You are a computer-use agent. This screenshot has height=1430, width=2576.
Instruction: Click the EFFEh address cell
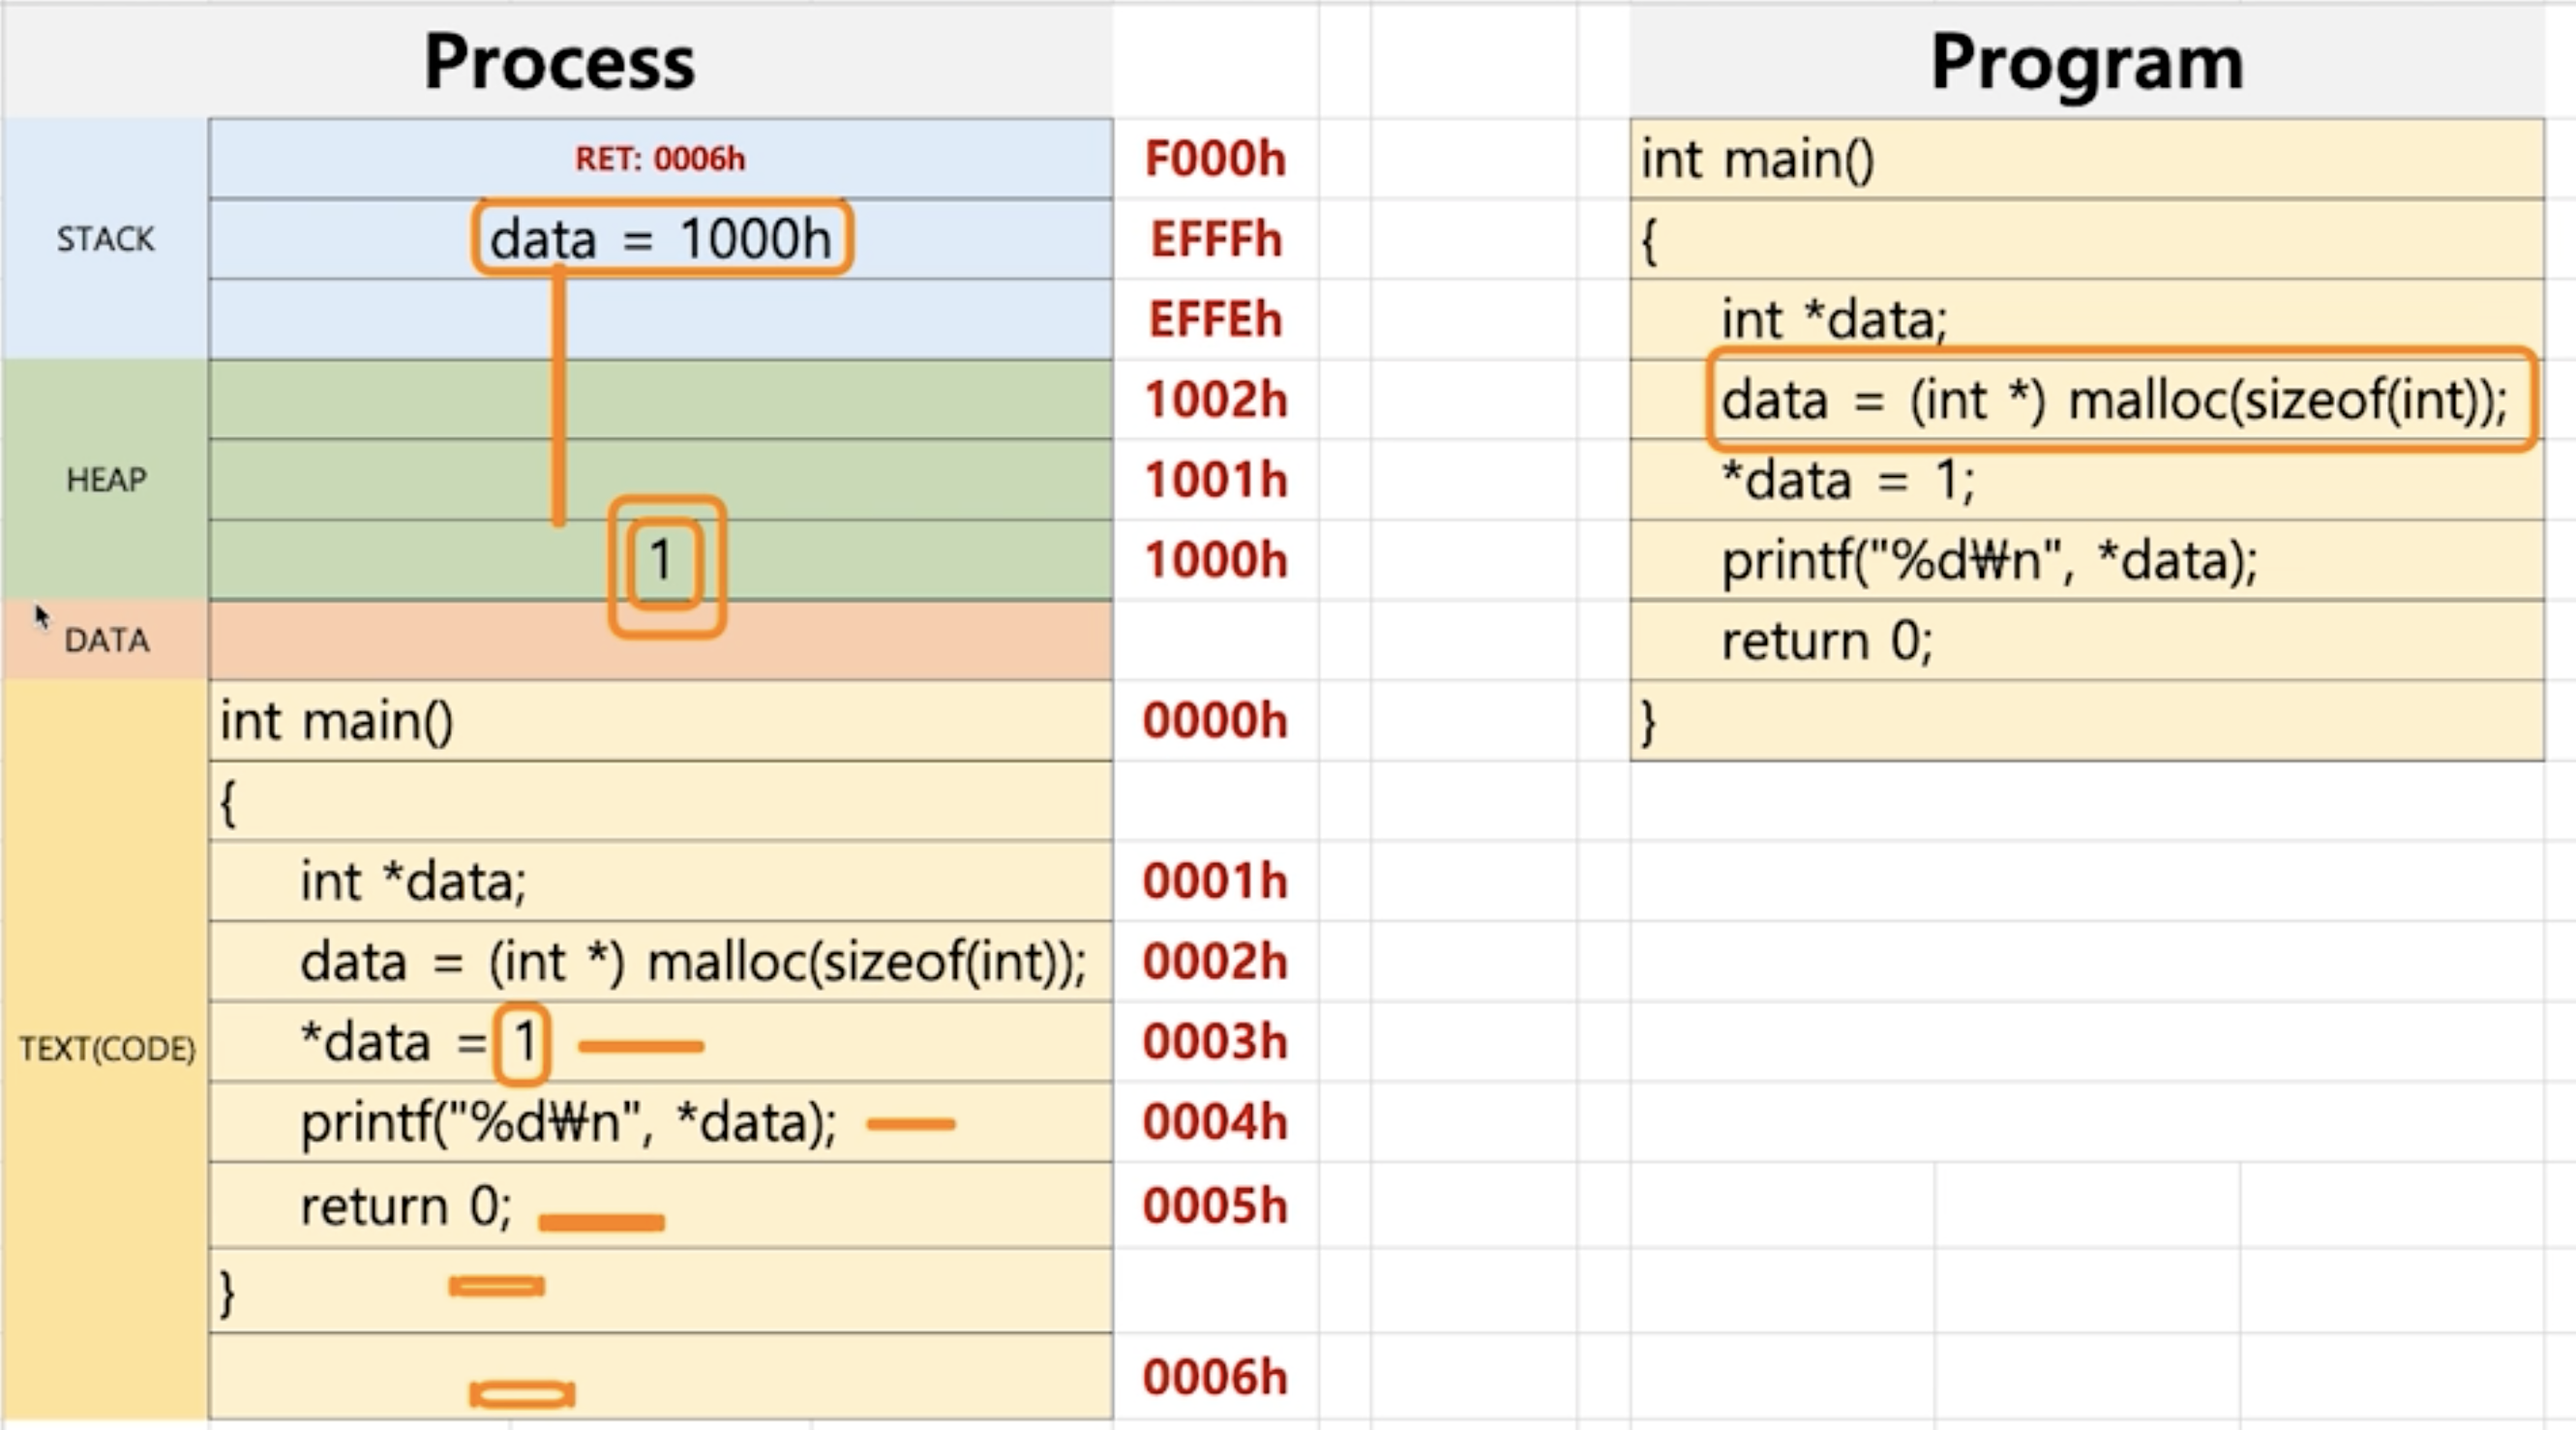(1215, 319)
